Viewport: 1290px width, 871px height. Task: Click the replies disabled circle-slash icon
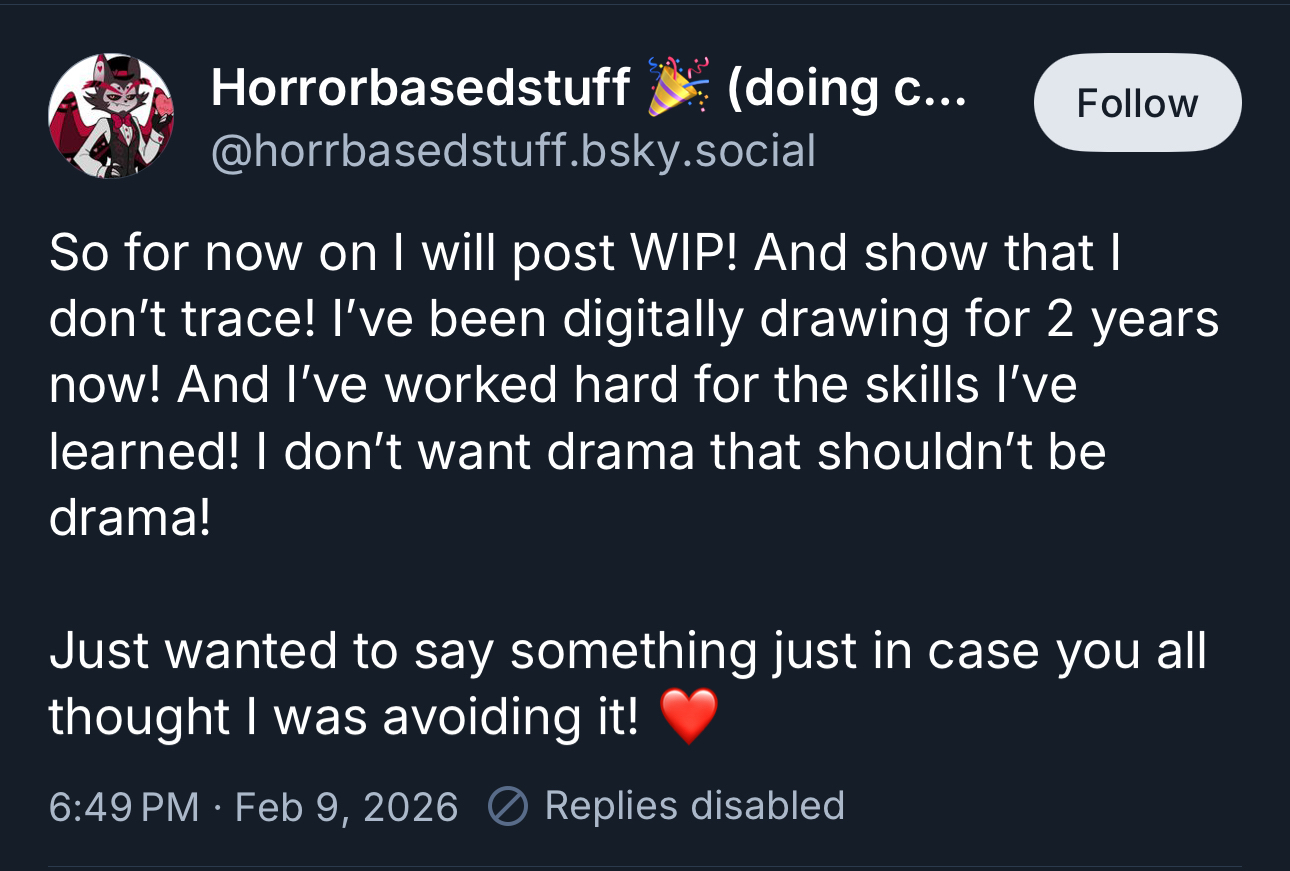[x=507, y=806]
